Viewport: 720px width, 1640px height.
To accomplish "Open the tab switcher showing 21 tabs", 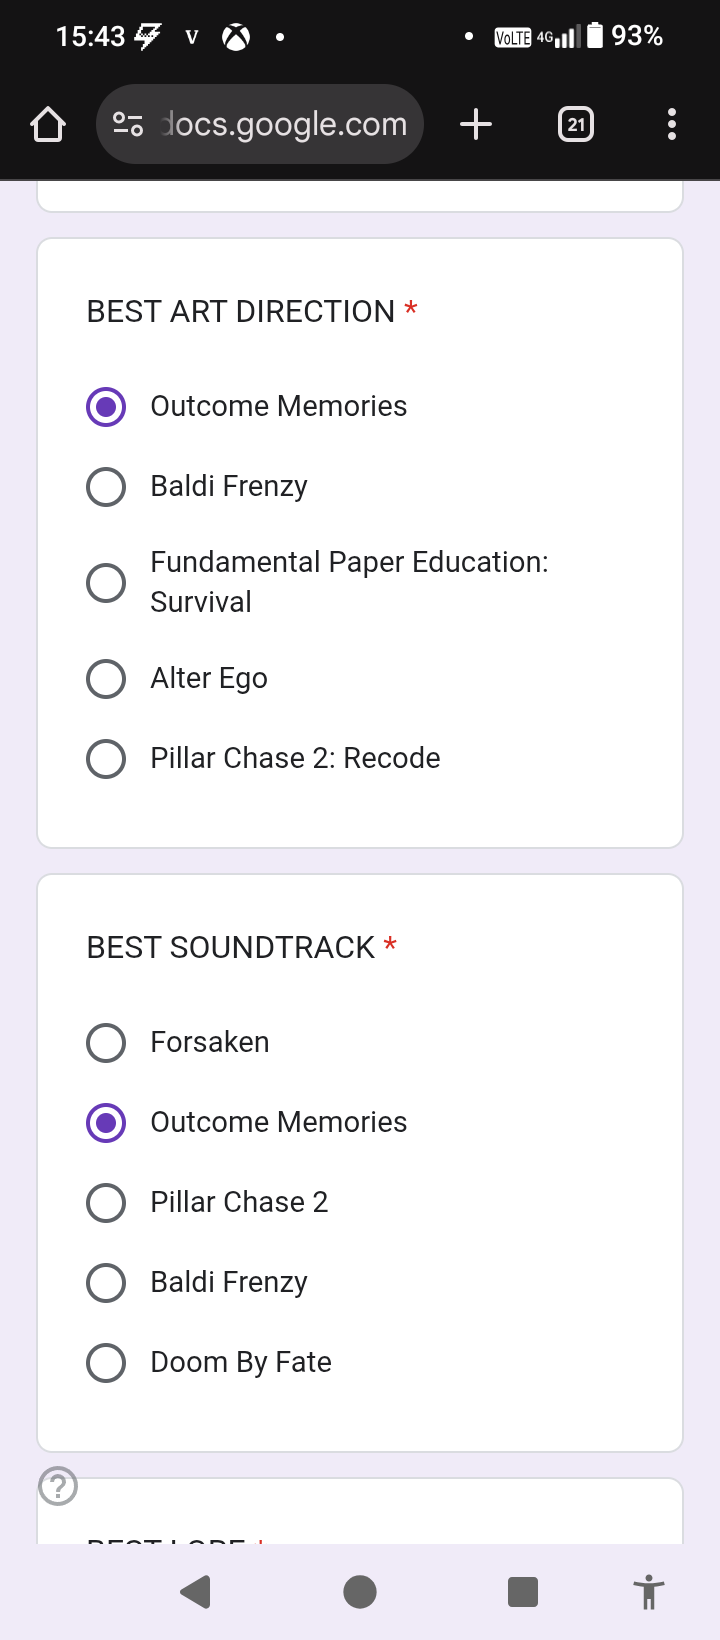I will [575, 124].
